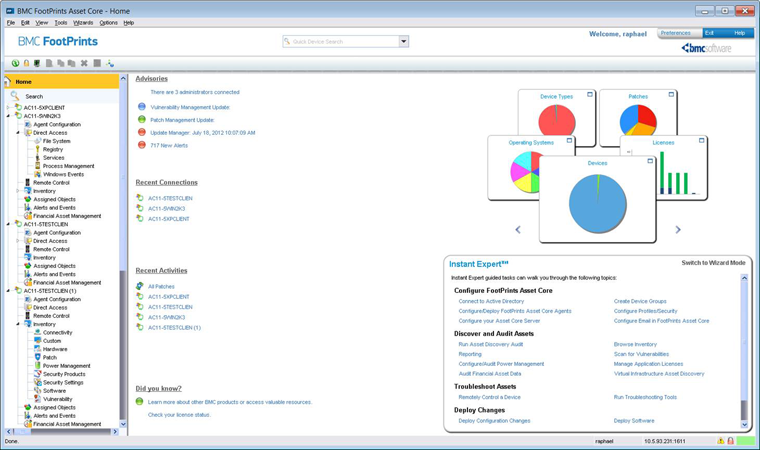The height and width of the screenshot is (450, 760).
Task: Open Power Management inventory node
Action: [66, 366]
